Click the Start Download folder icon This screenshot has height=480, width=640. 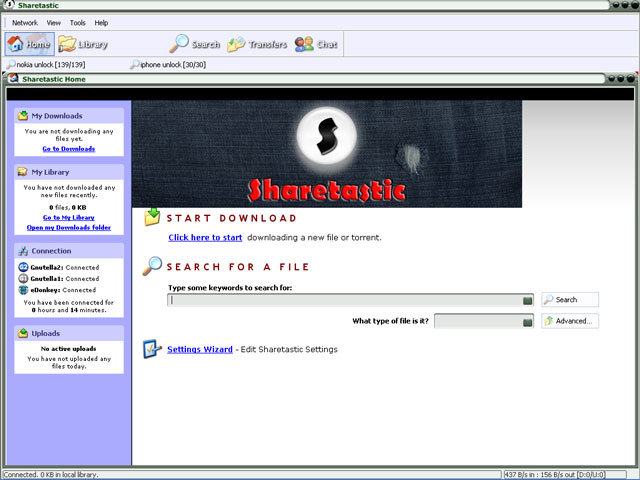[152, 217]
